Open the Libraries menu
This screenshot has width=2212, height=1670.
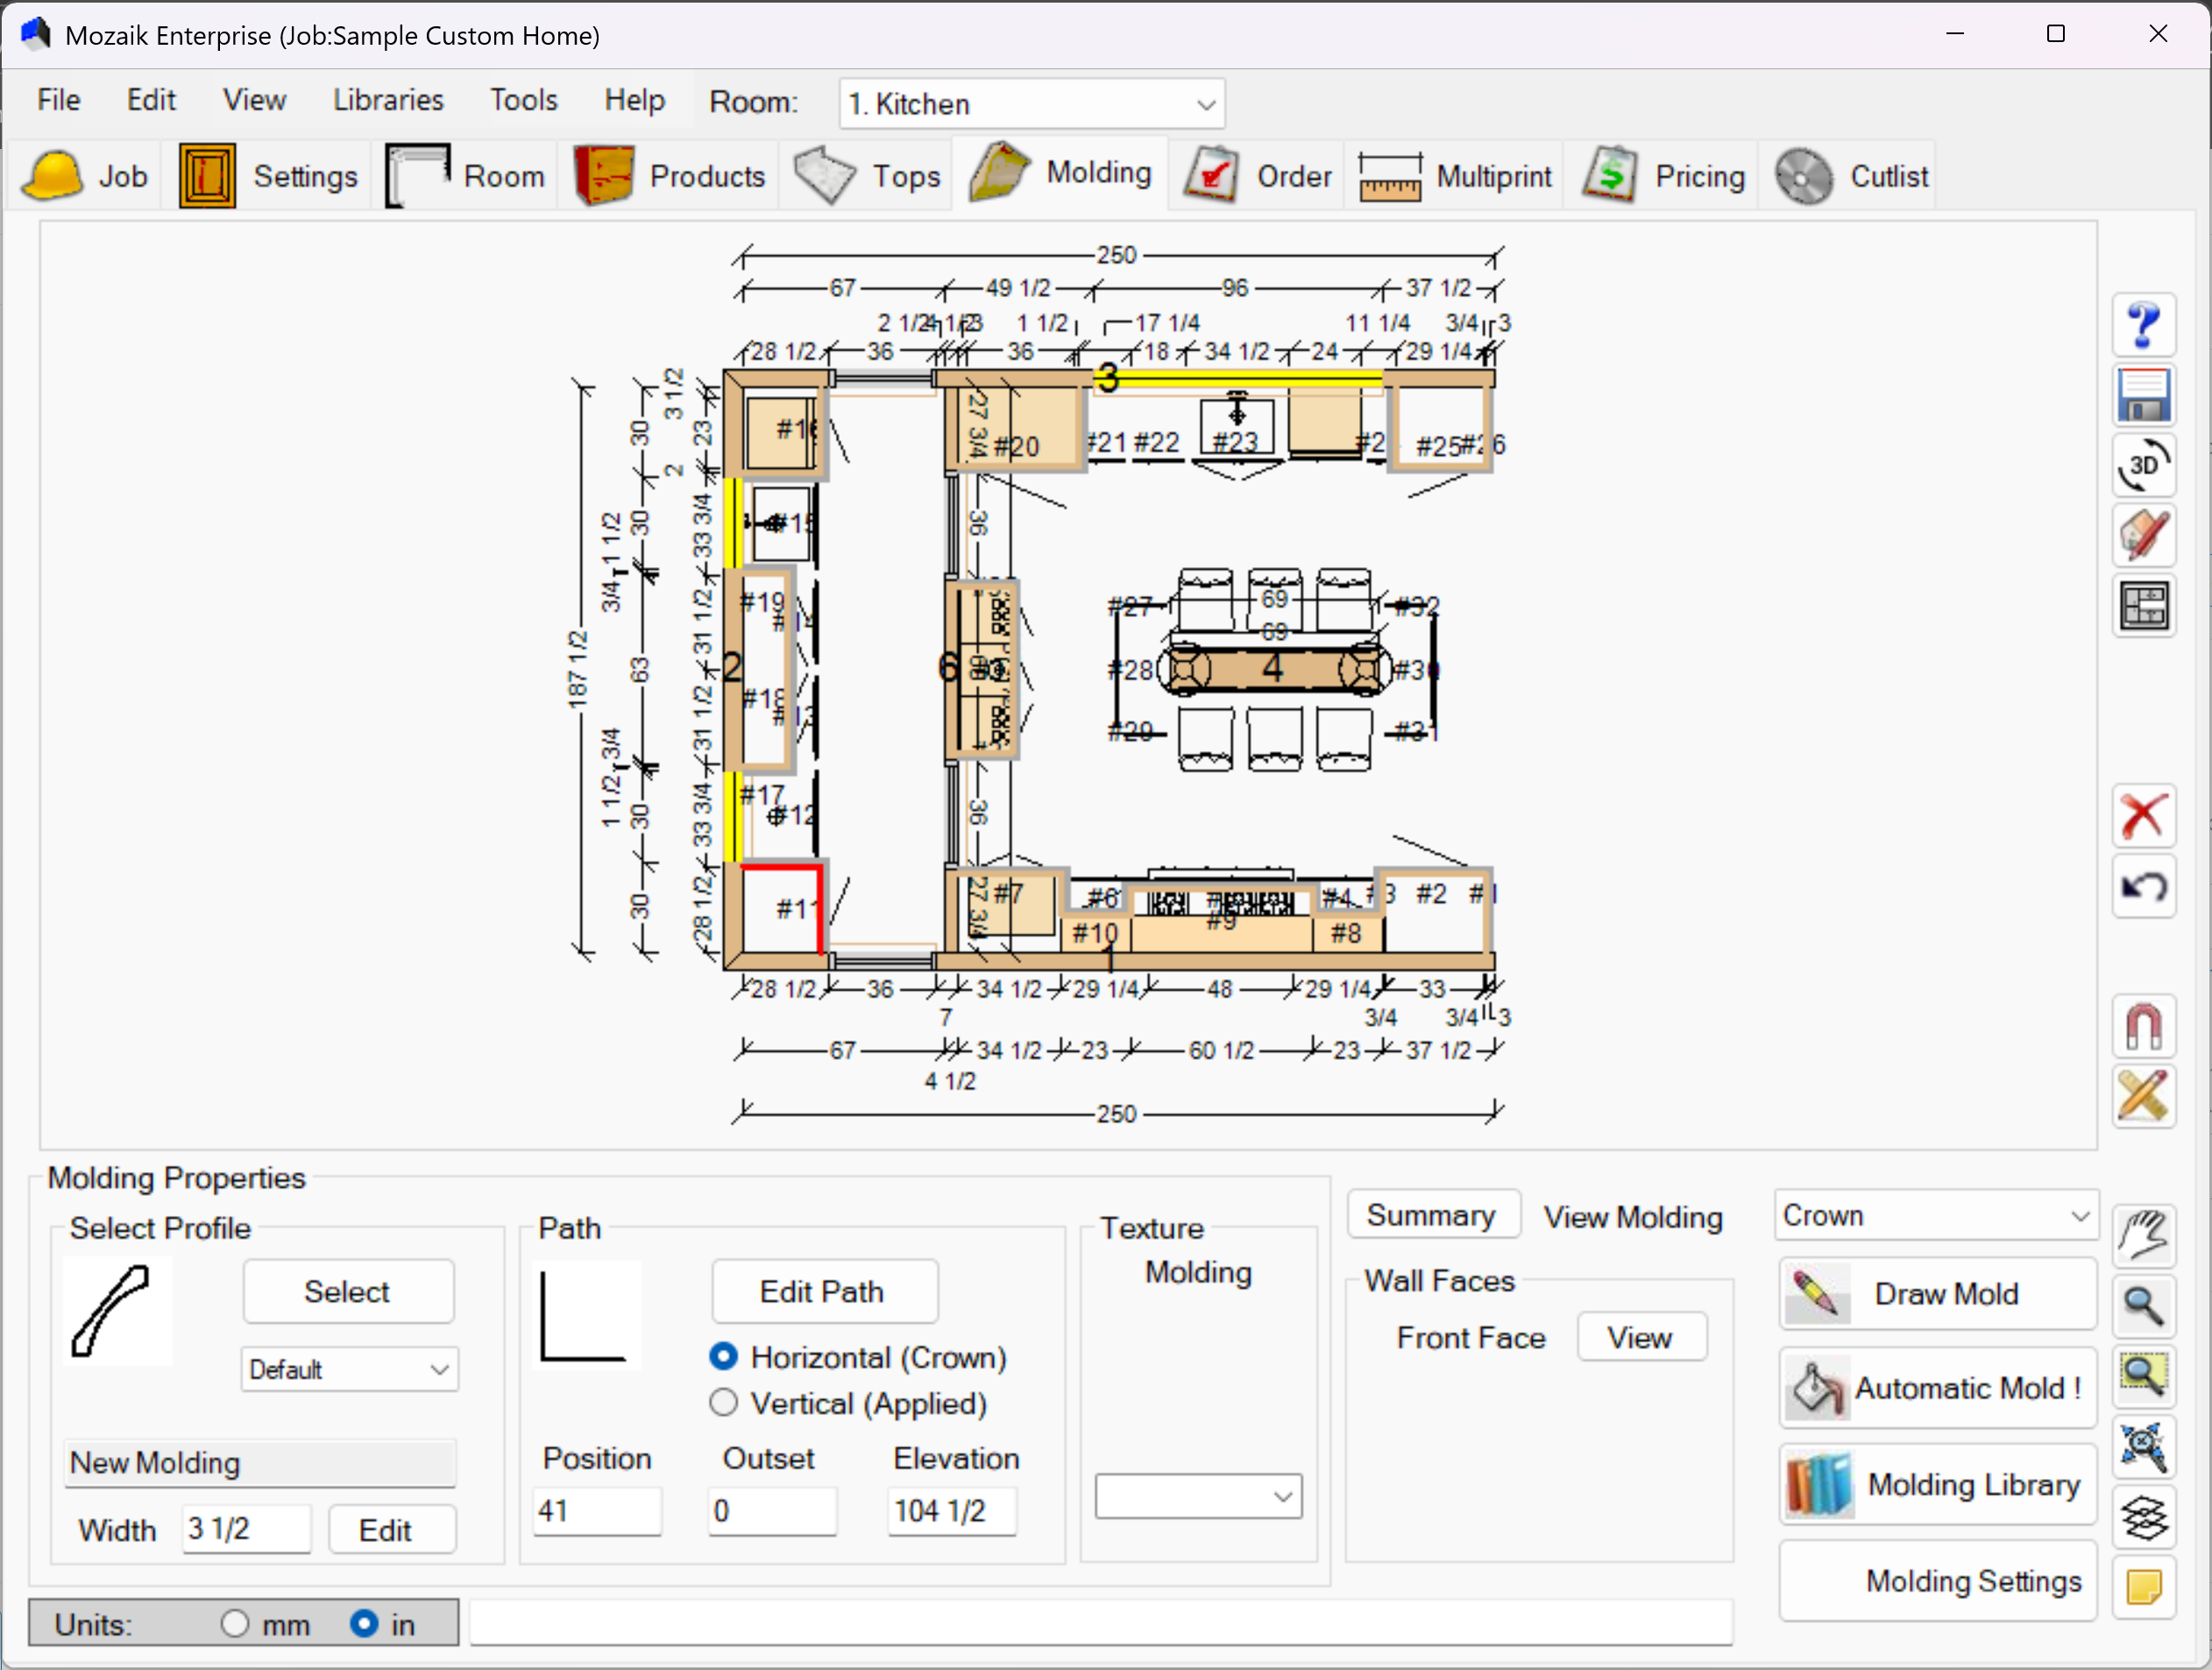tap(388, 100)
